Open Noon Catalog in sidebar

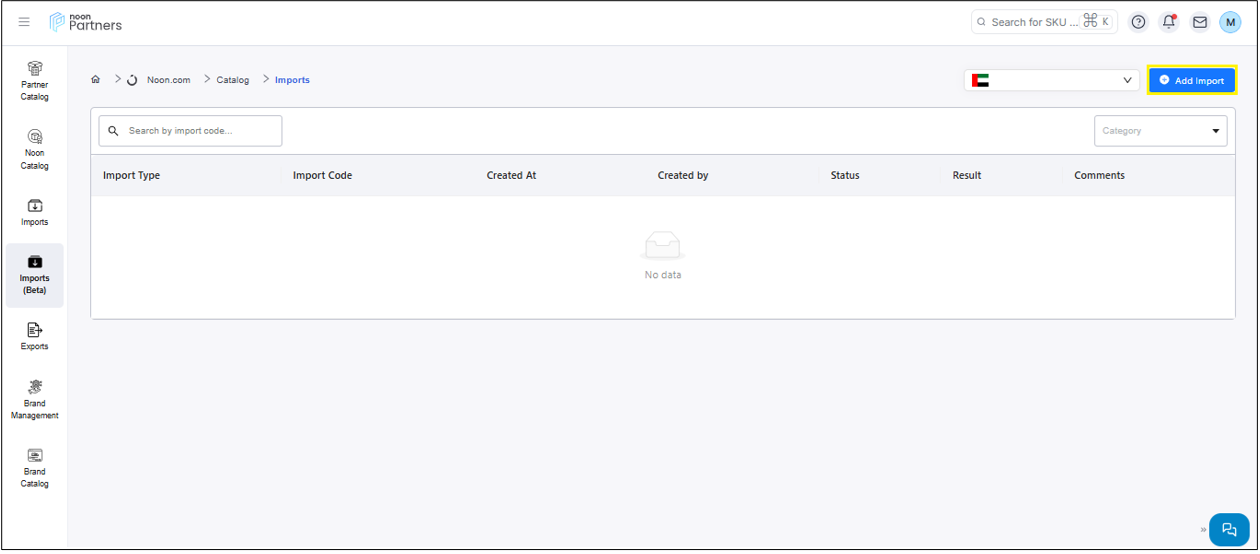35,149
